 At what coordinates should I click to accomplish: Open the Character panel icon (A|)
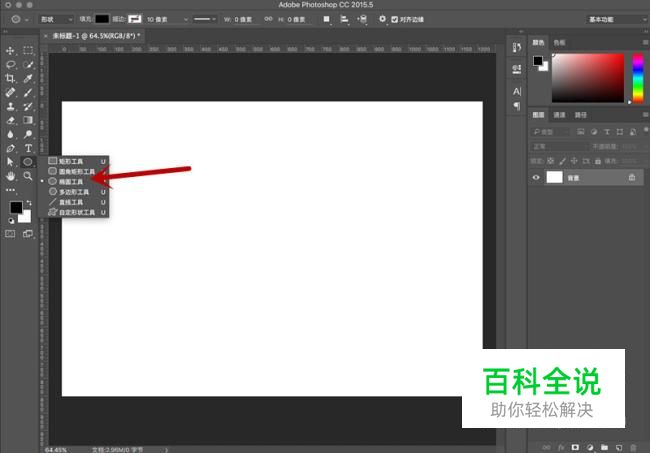517,91
